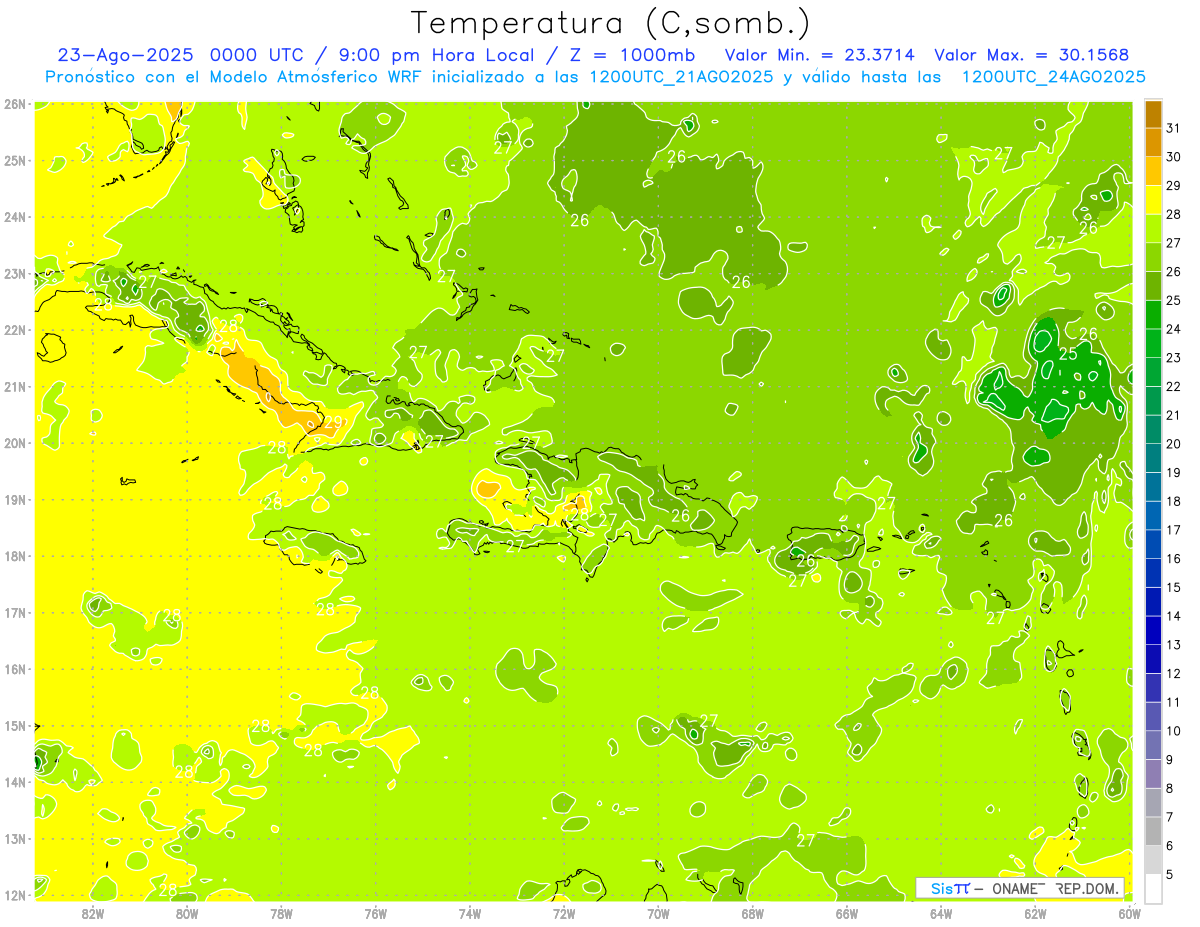This screenshot has width=1200, height=927.
Task: Select "Valor Min. = 23.3714" text
Action: point(819,55)
